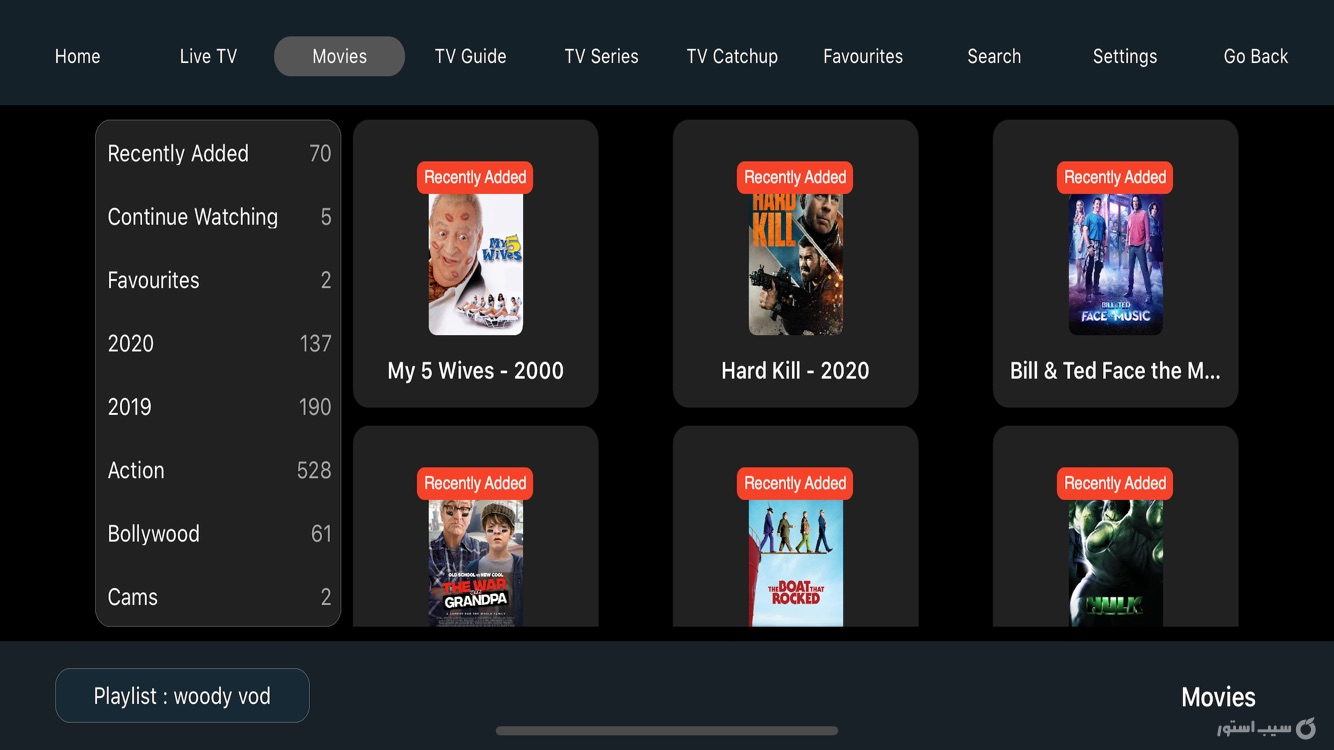This screenshot has height=750, width=1334.
Task: Click the count 137 beside 2020
Action: pyautogui.click(x=315, y=343)
